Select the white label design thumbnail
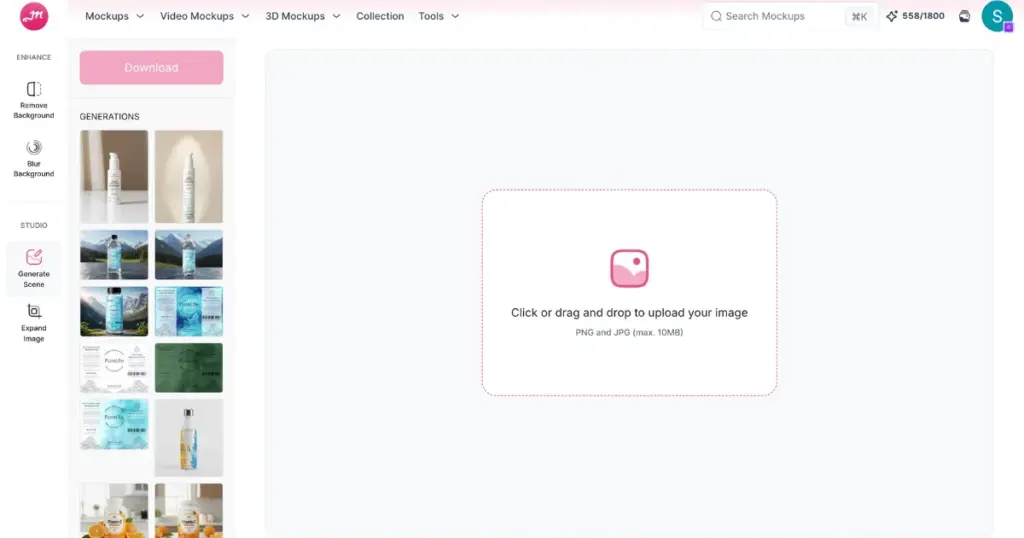Screen dimensions: 1024x538 114,368
